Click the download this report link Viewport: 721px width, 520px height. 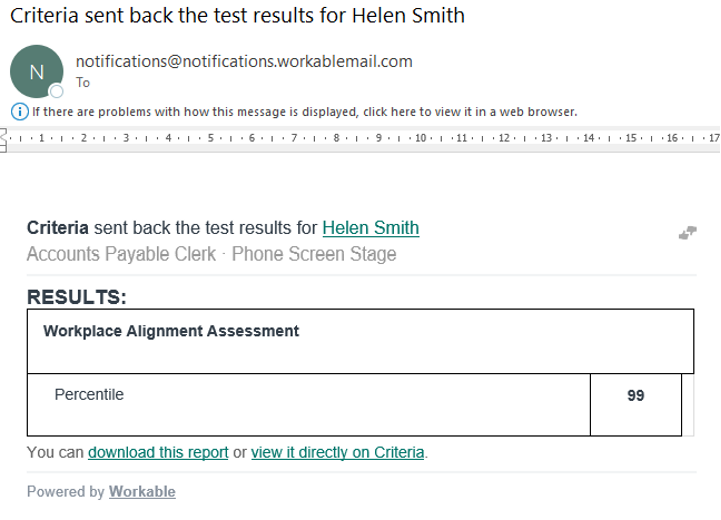[158, 452]
